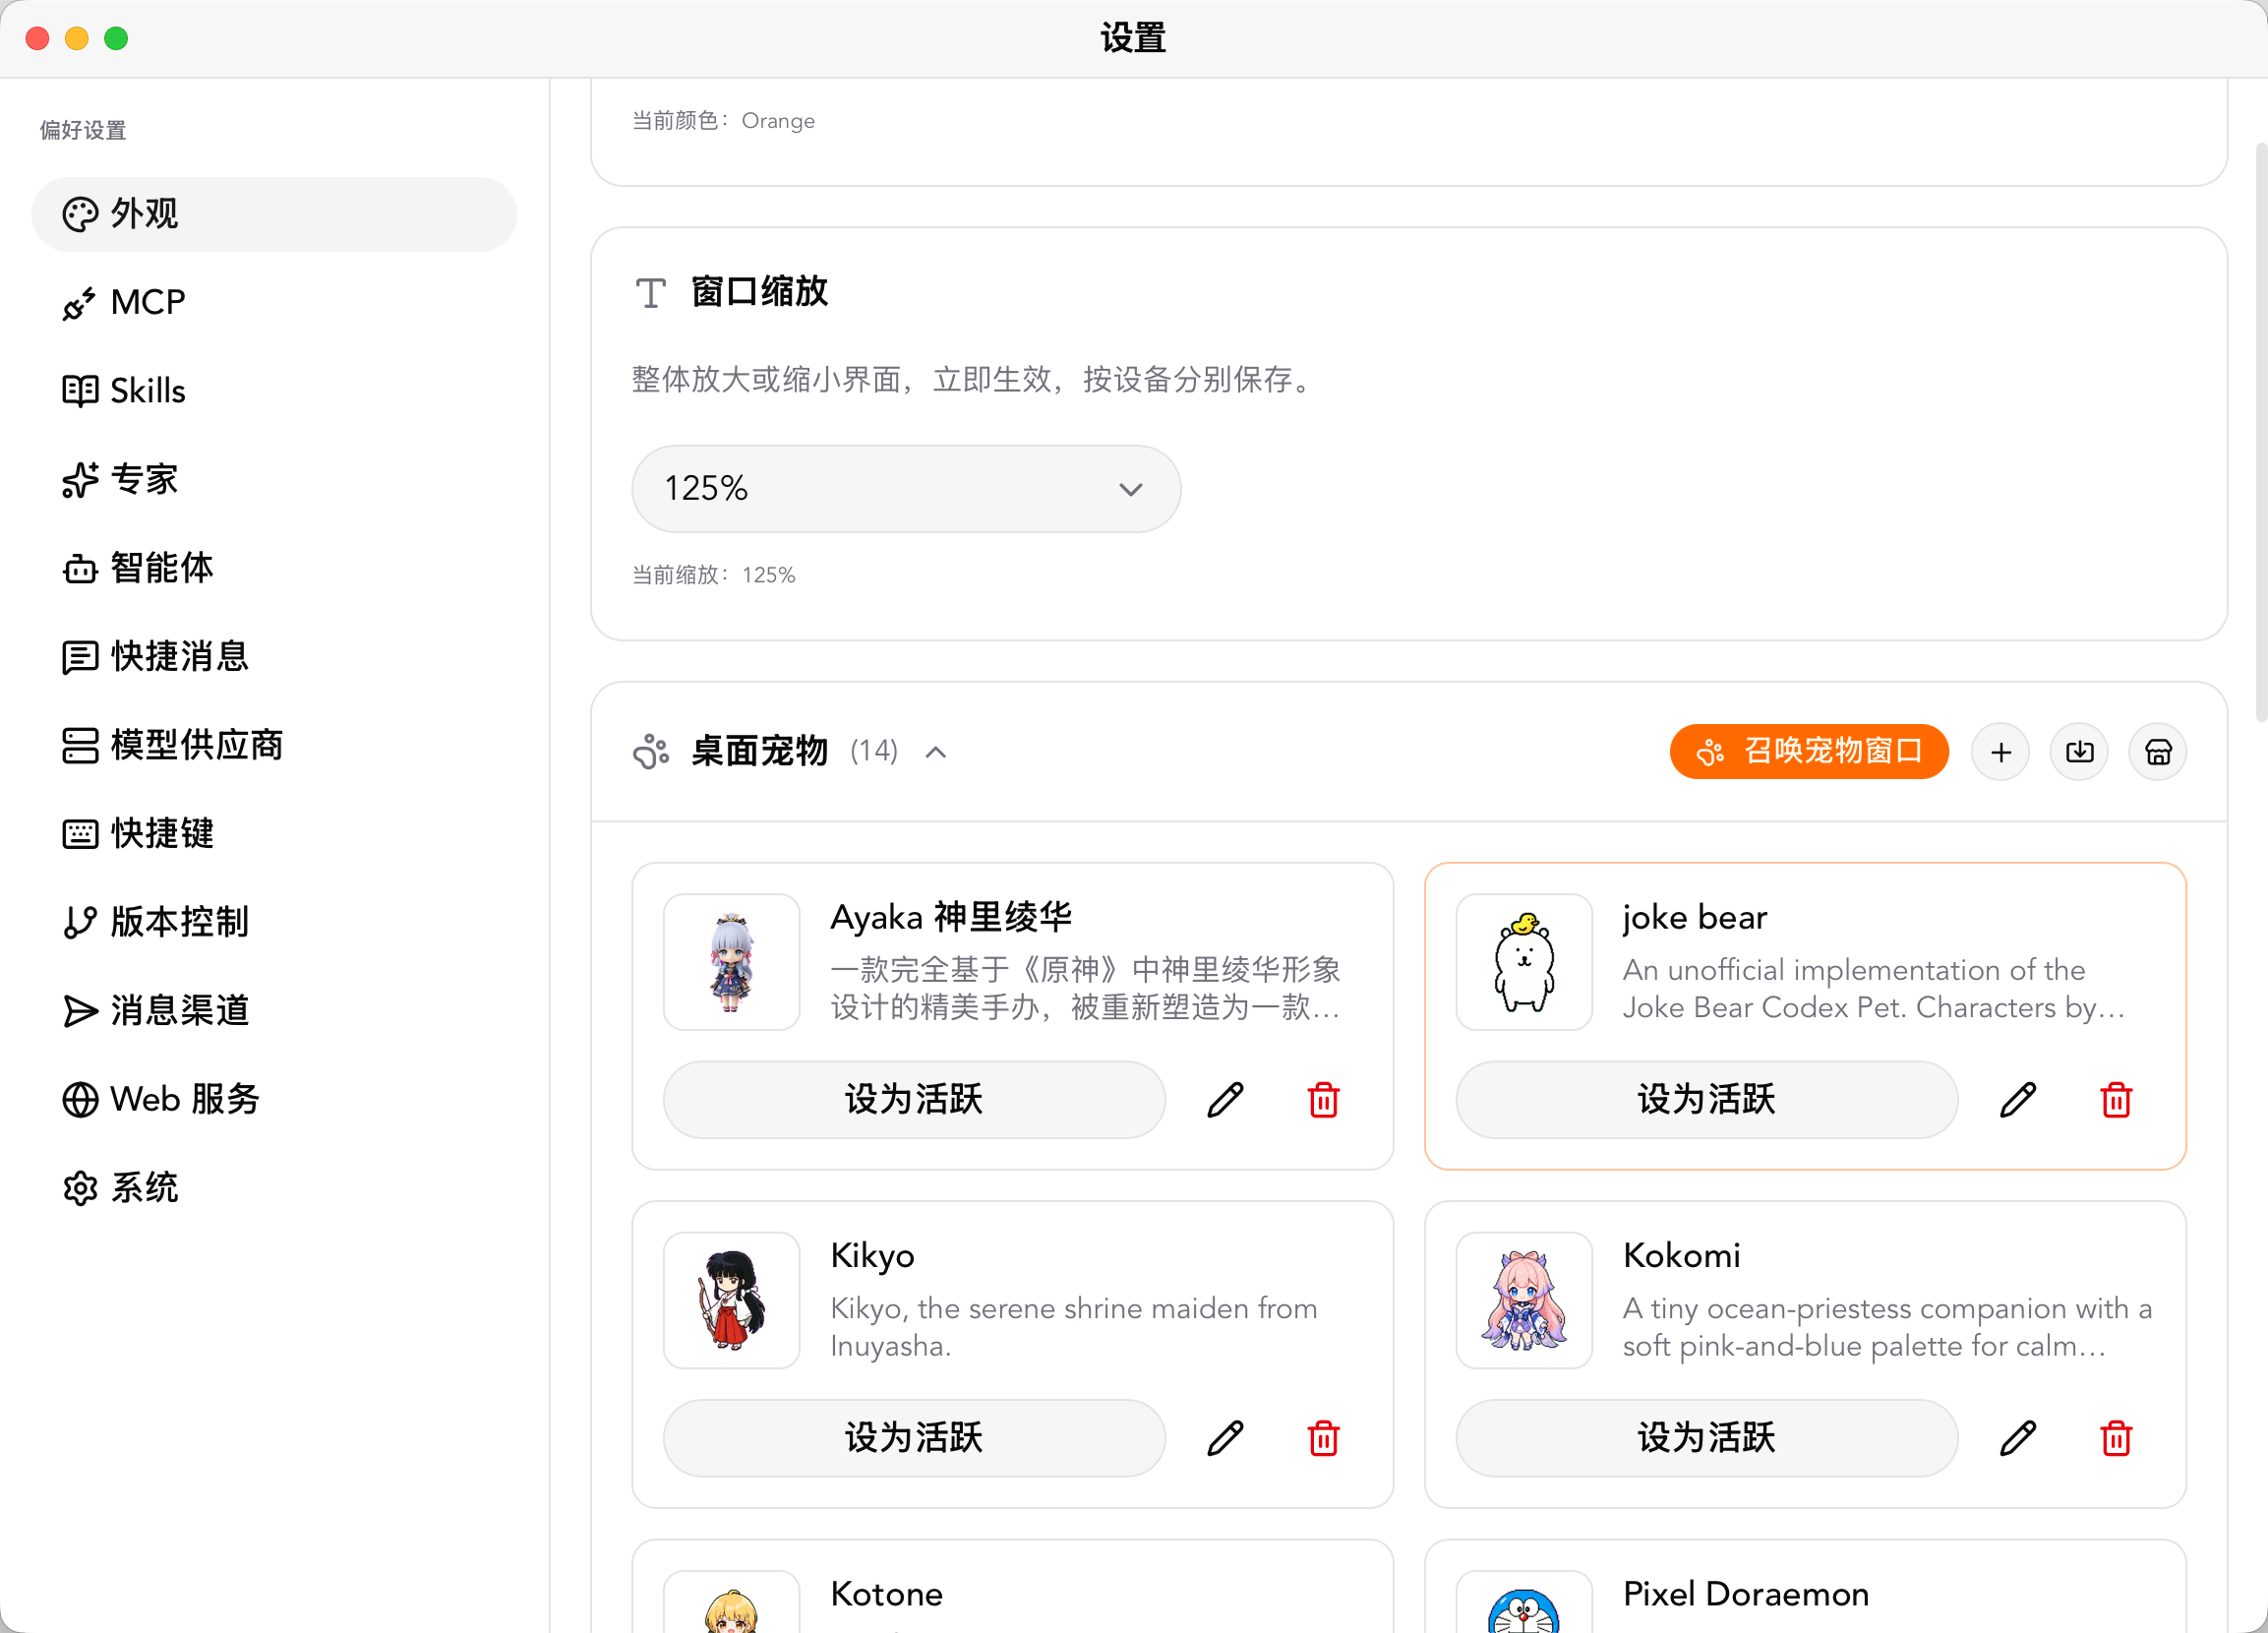Click the Kikyo avatar thumbnail
This screenshot has height=1633, width=2268.
[x=732, y=1300]
